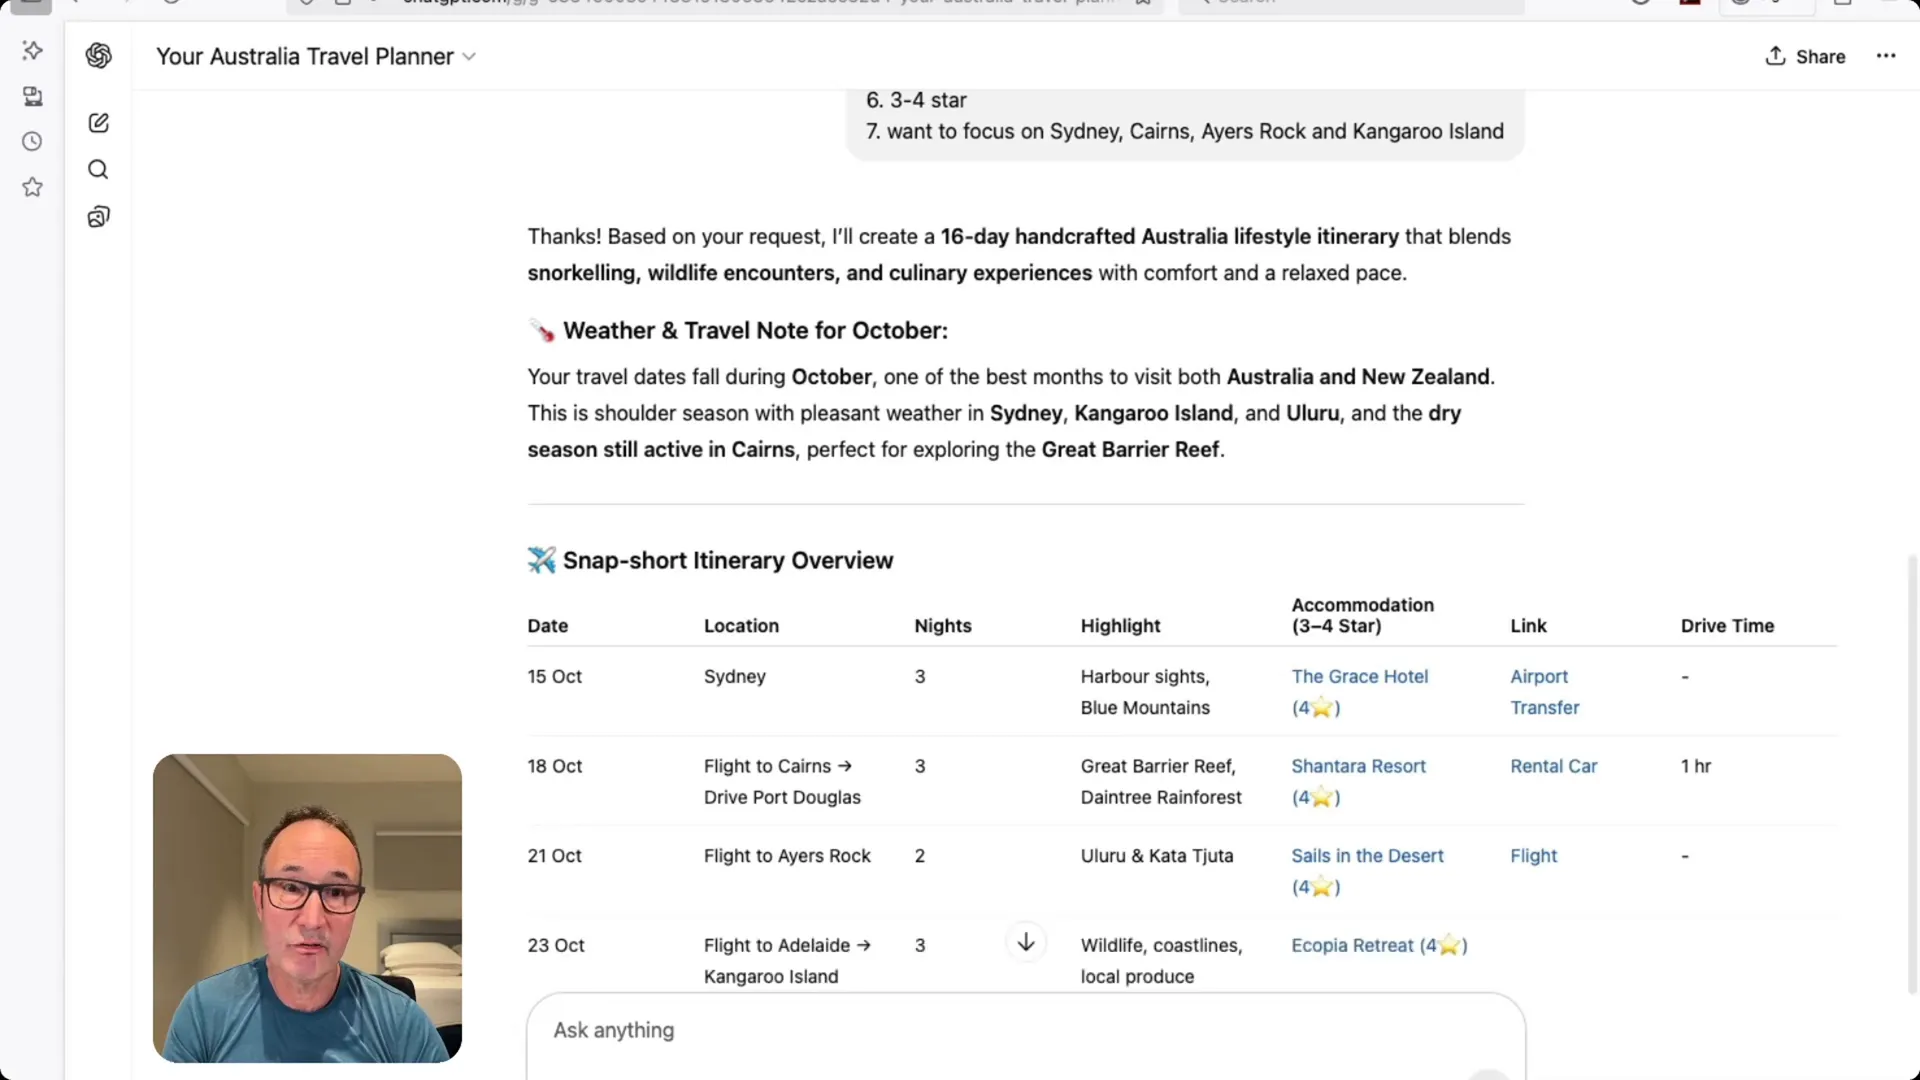Open synced tabs icon in browser sidebar

pyautogui.click(x=33, y=96)
